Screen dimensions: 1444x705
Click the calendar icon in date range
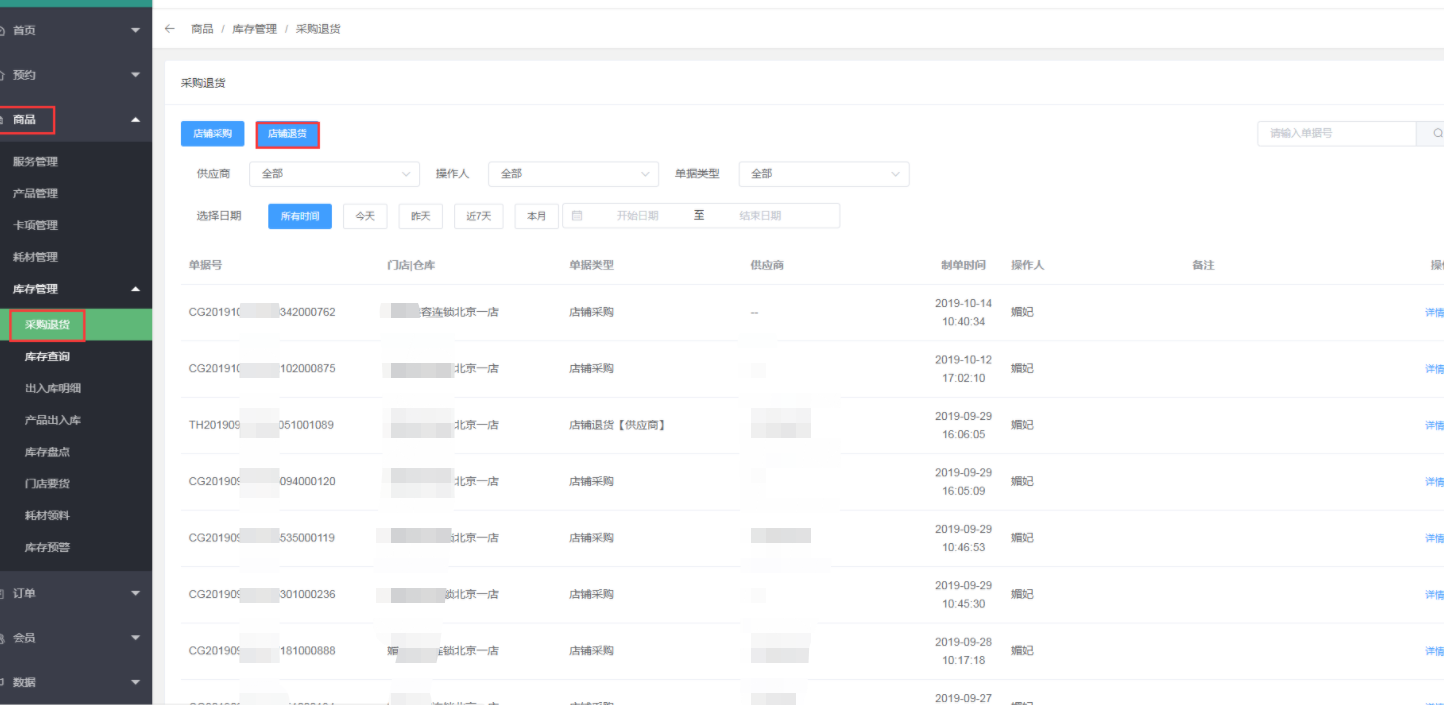click(x=577, y=215)
